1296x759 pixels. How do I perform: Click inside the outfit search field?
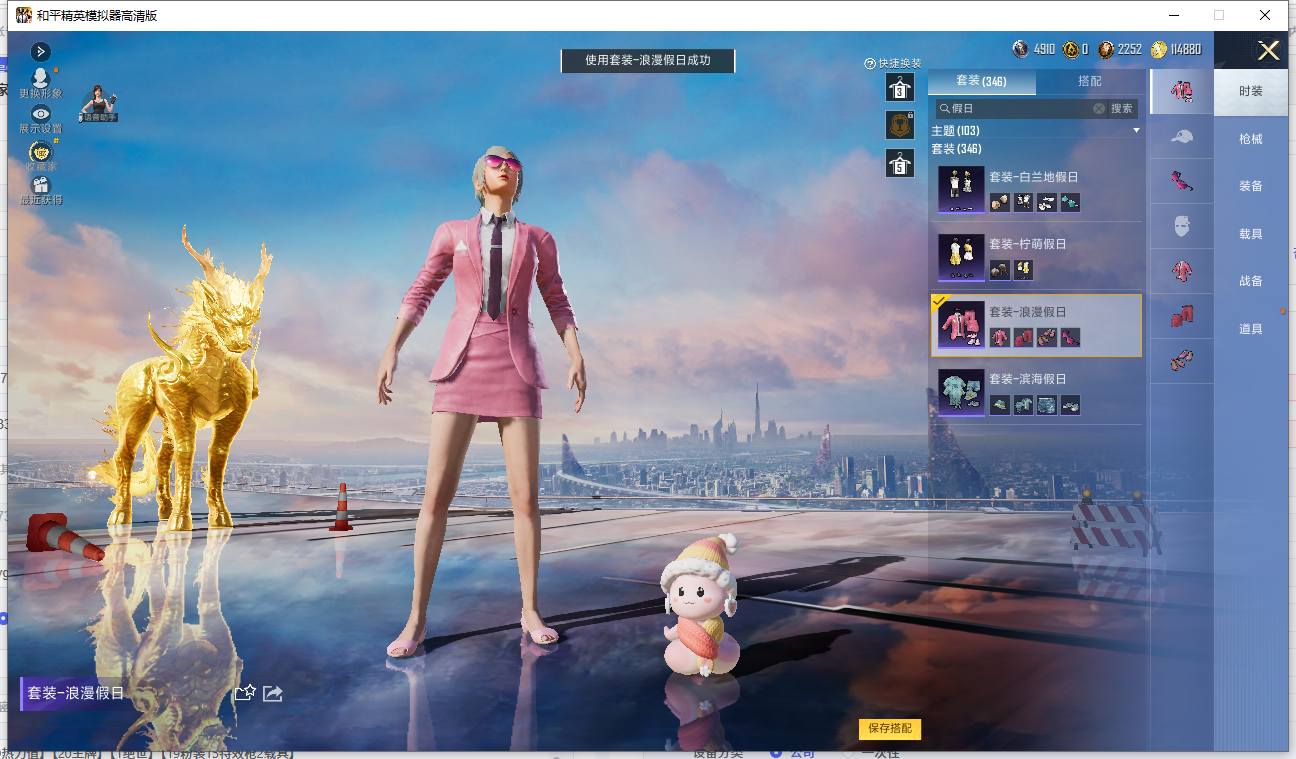coord(1020,108)
